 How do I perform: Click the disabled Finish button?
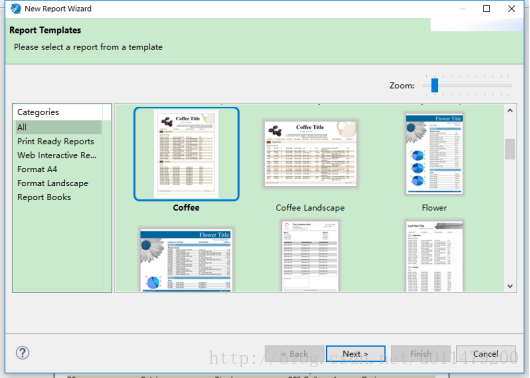click(x=421, y=354)
